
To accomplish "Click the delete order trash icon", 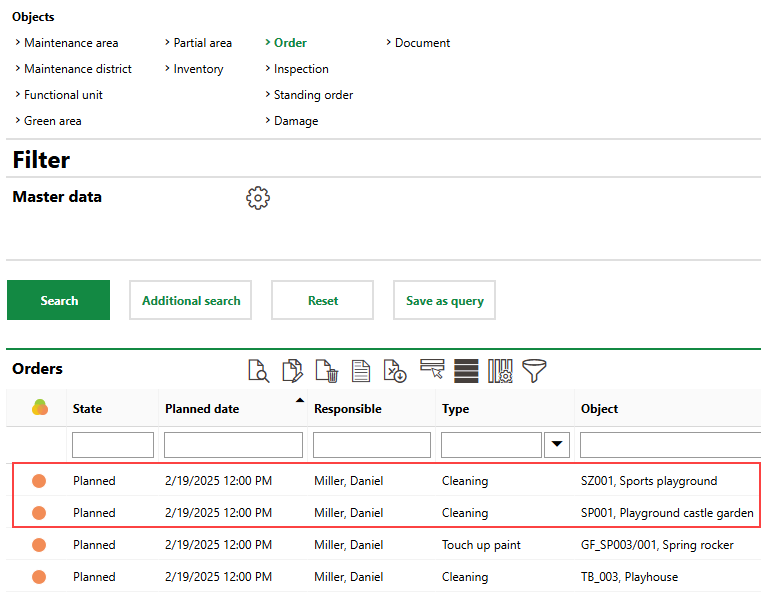I will 326,371.
